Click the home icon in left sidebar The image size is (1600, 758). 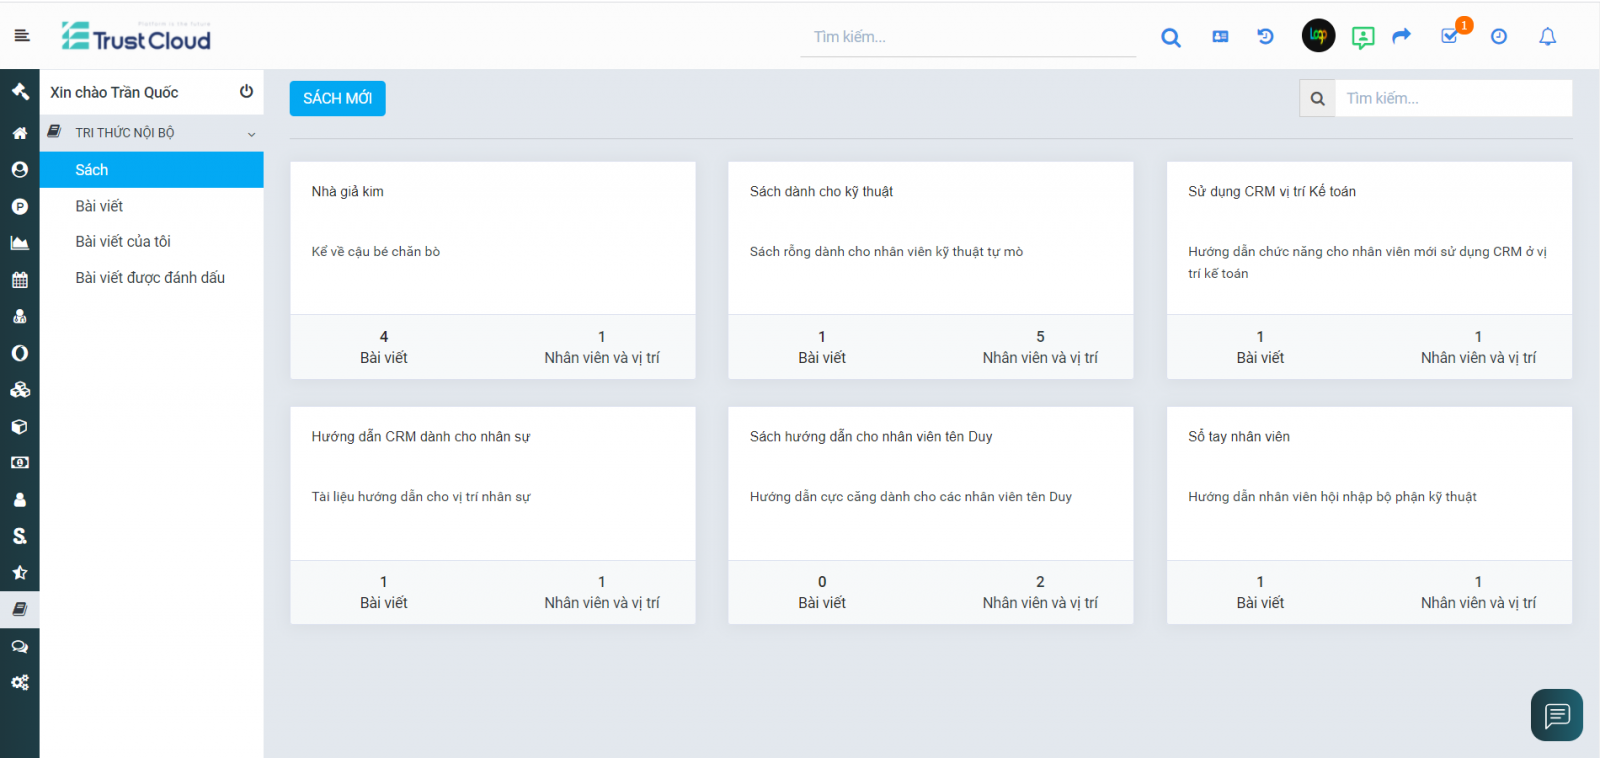click(19, 133)
